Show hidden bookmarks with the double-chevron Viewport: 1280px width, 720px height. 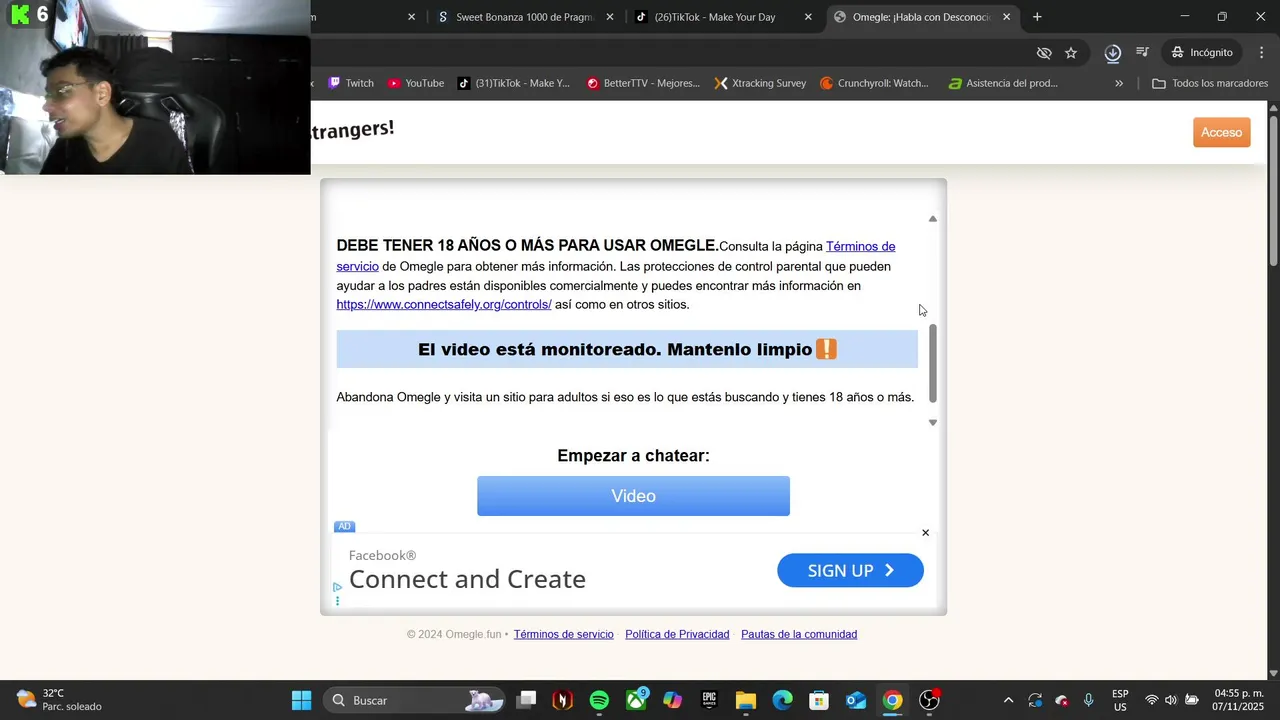(1119, 83)
